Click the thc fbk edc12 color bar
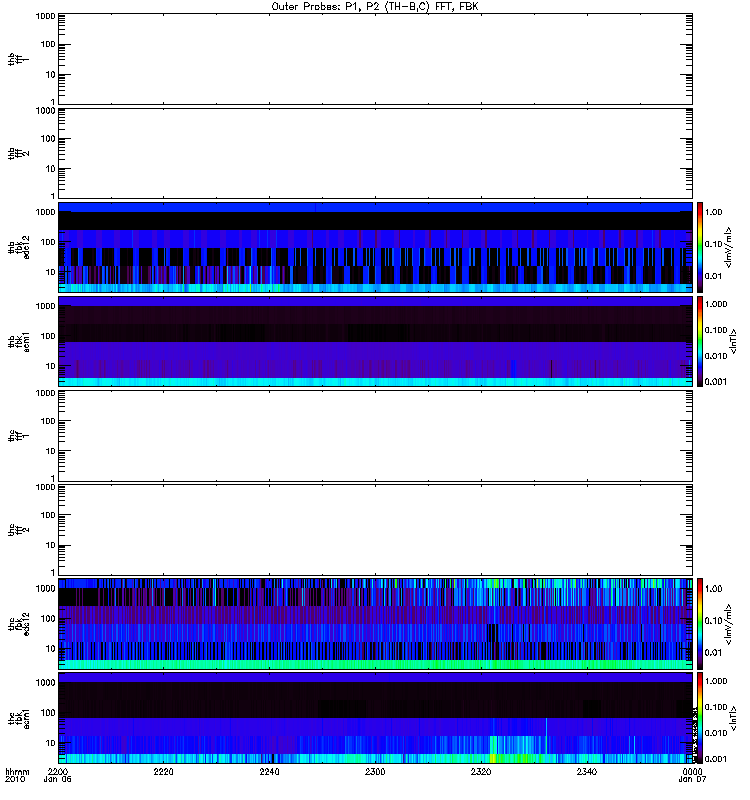The image size is (750, 800). click(x=700, y=623)
